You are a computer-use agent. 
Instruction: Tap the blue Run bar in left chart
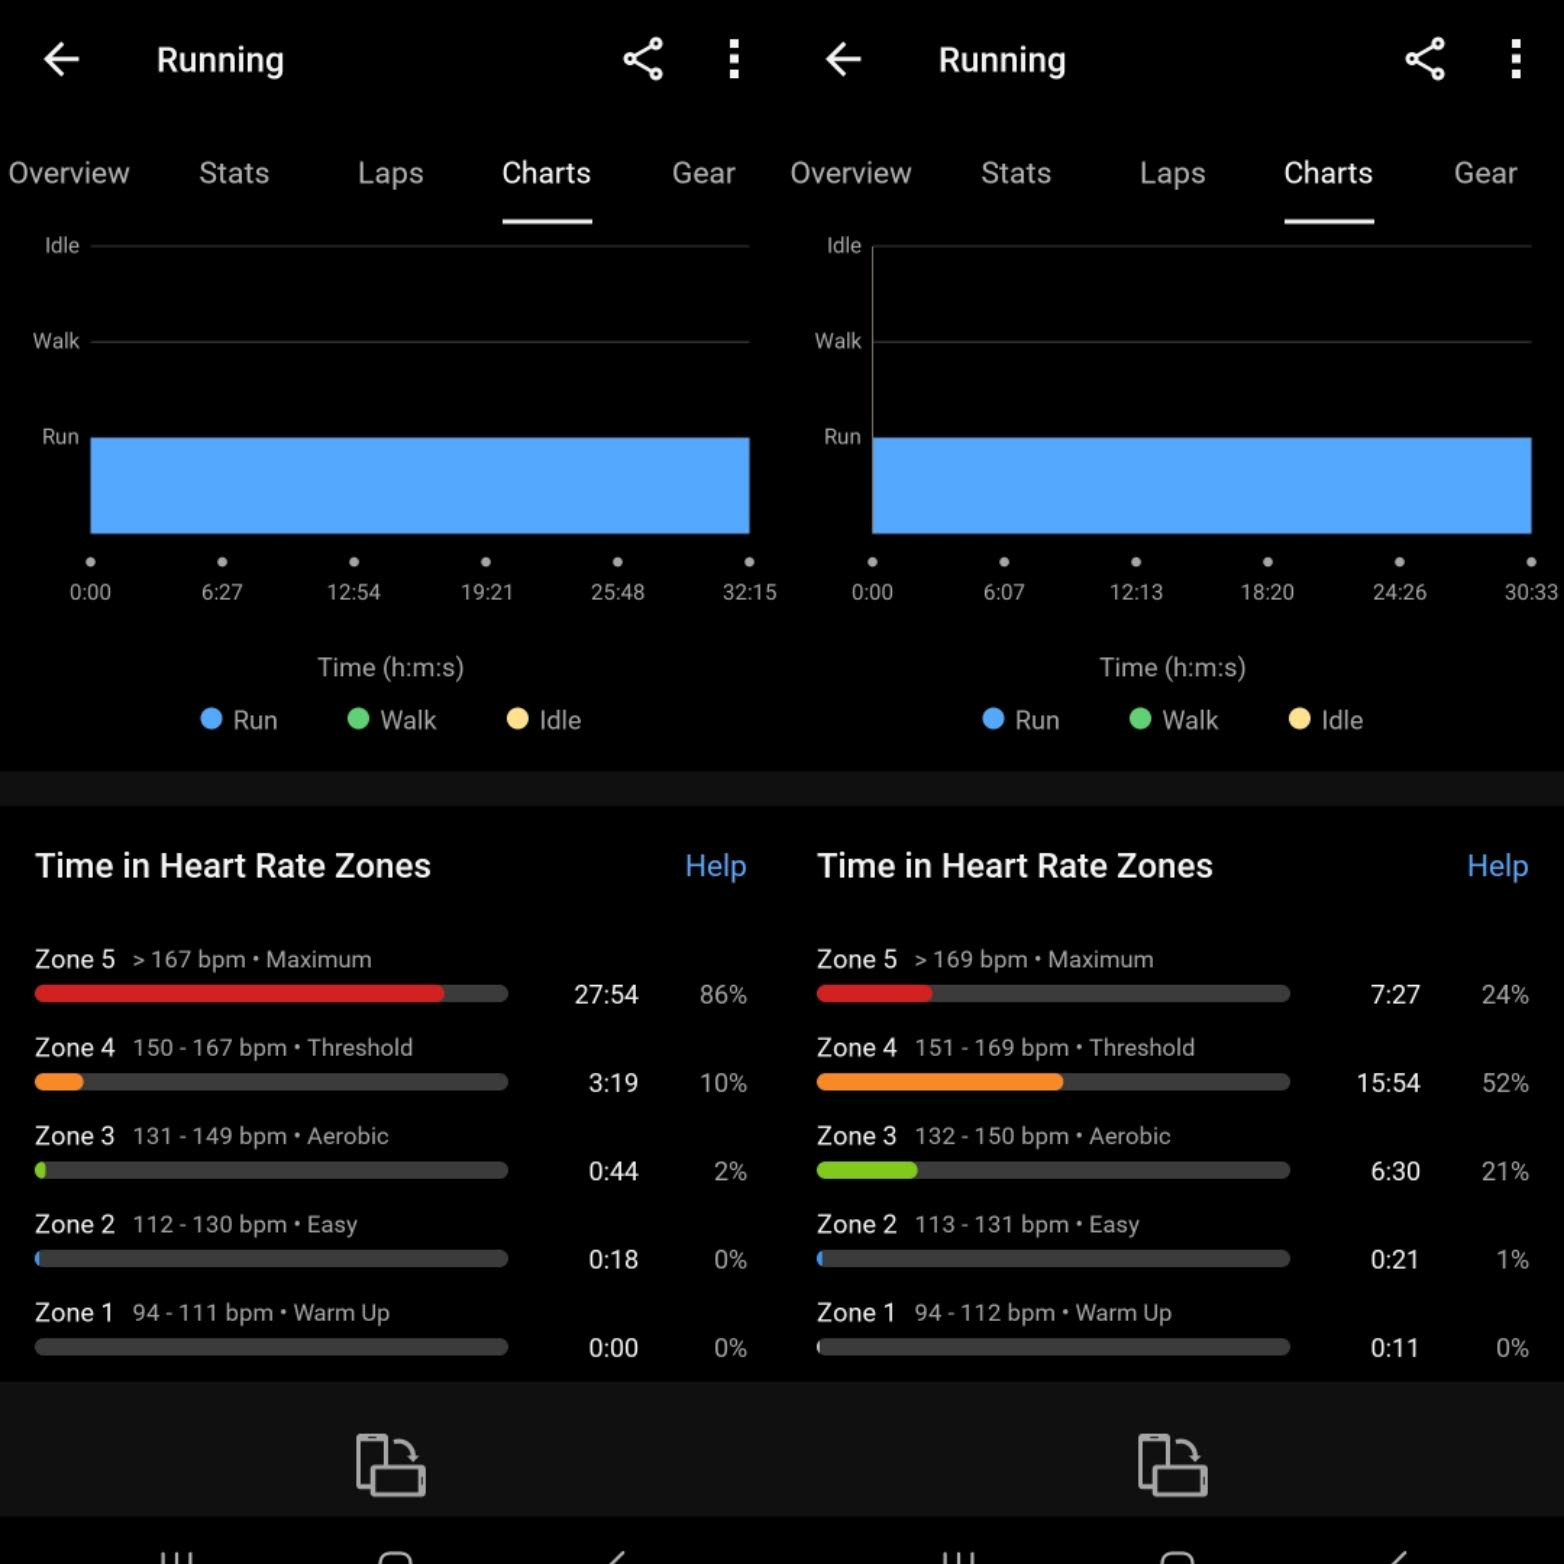tap(420, 485)
